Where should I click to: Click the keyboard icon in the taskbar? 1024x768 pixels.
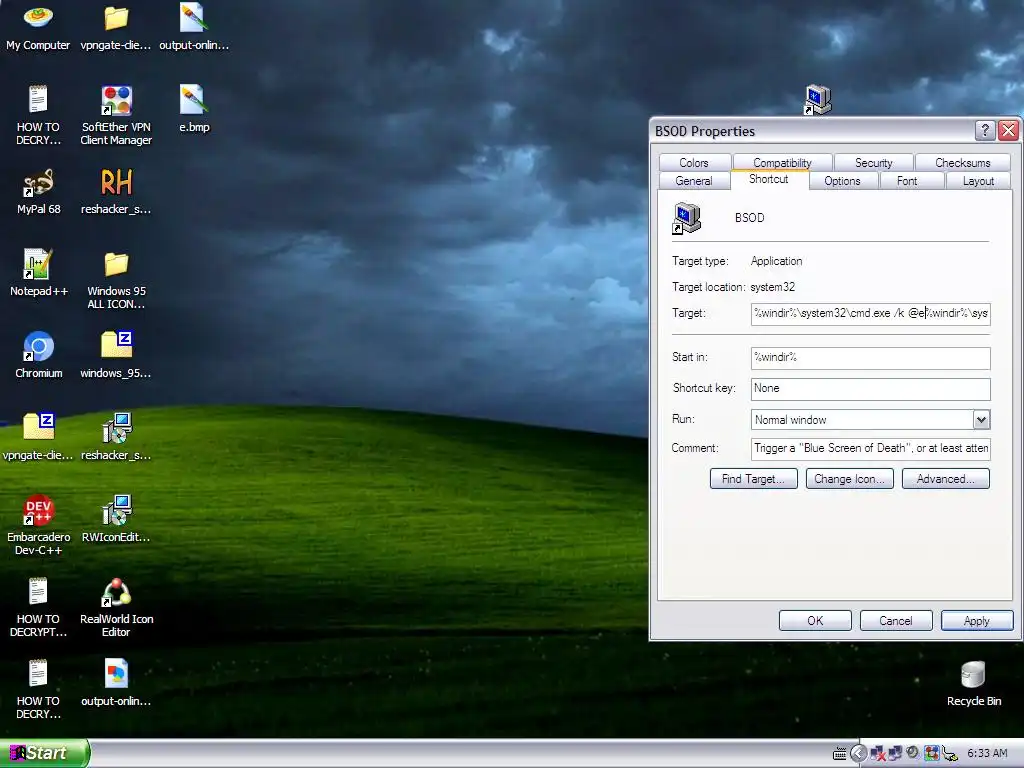840,754
